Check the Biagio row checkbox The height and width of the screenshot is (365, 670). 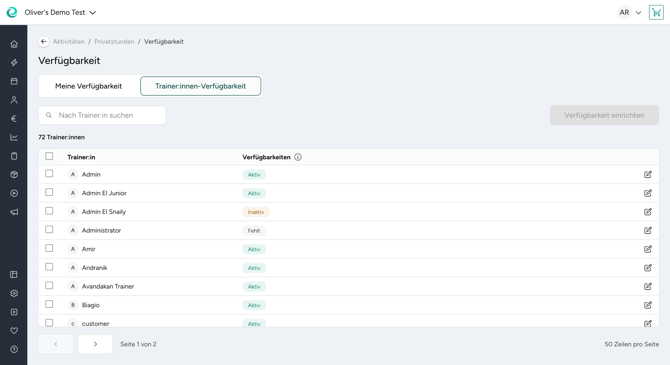49,304
